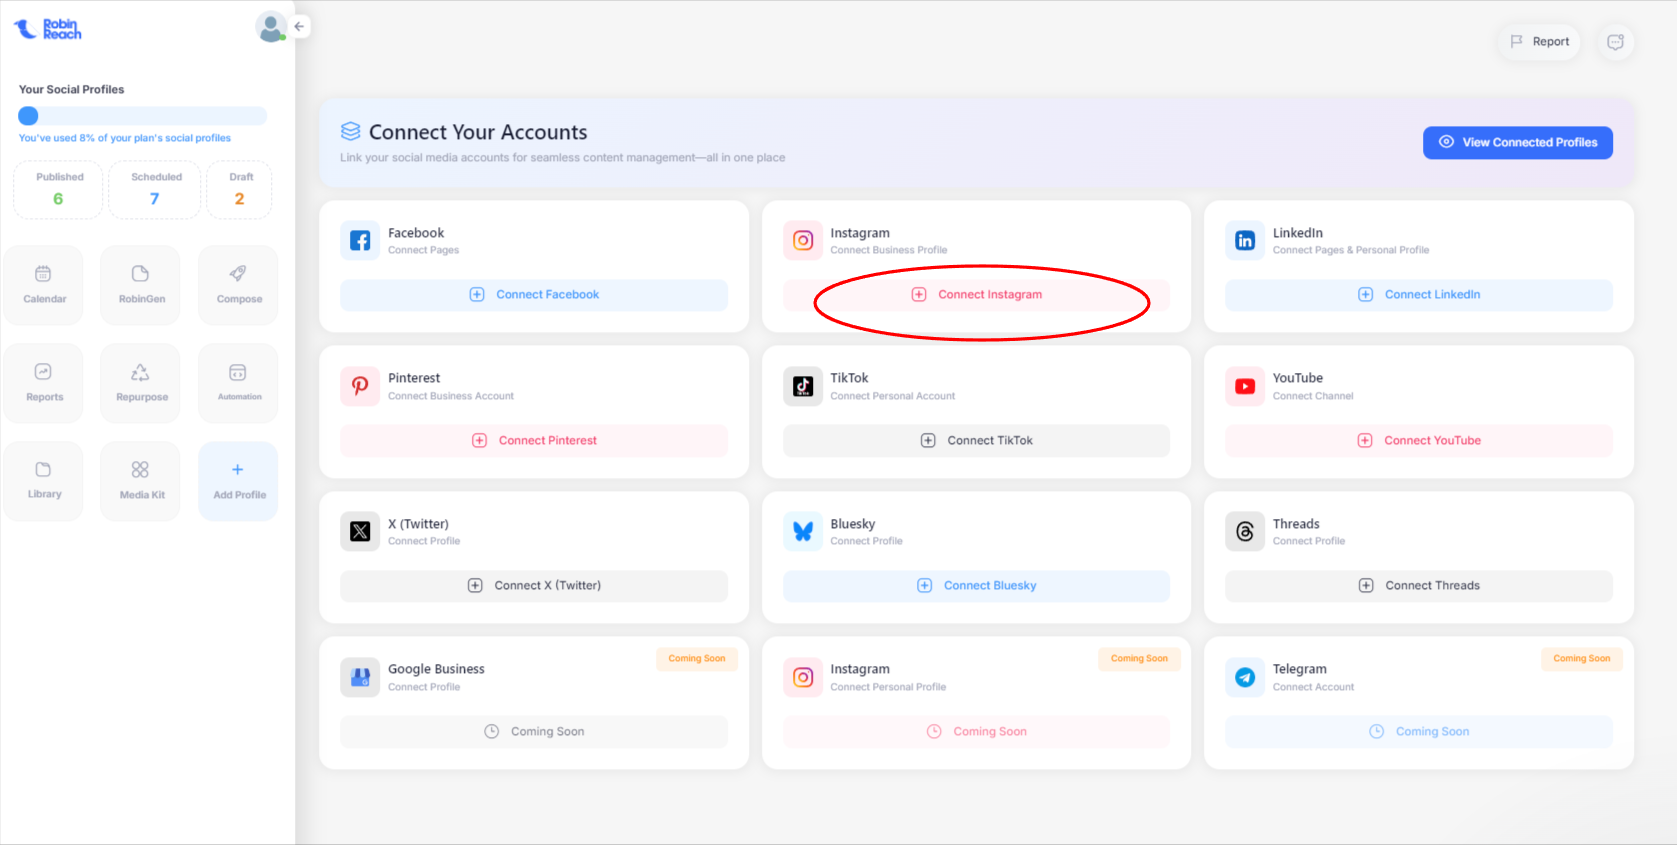The image size is (1677, 845).
Task: Click the Connect Threads button
Action: pos(1419,586)
